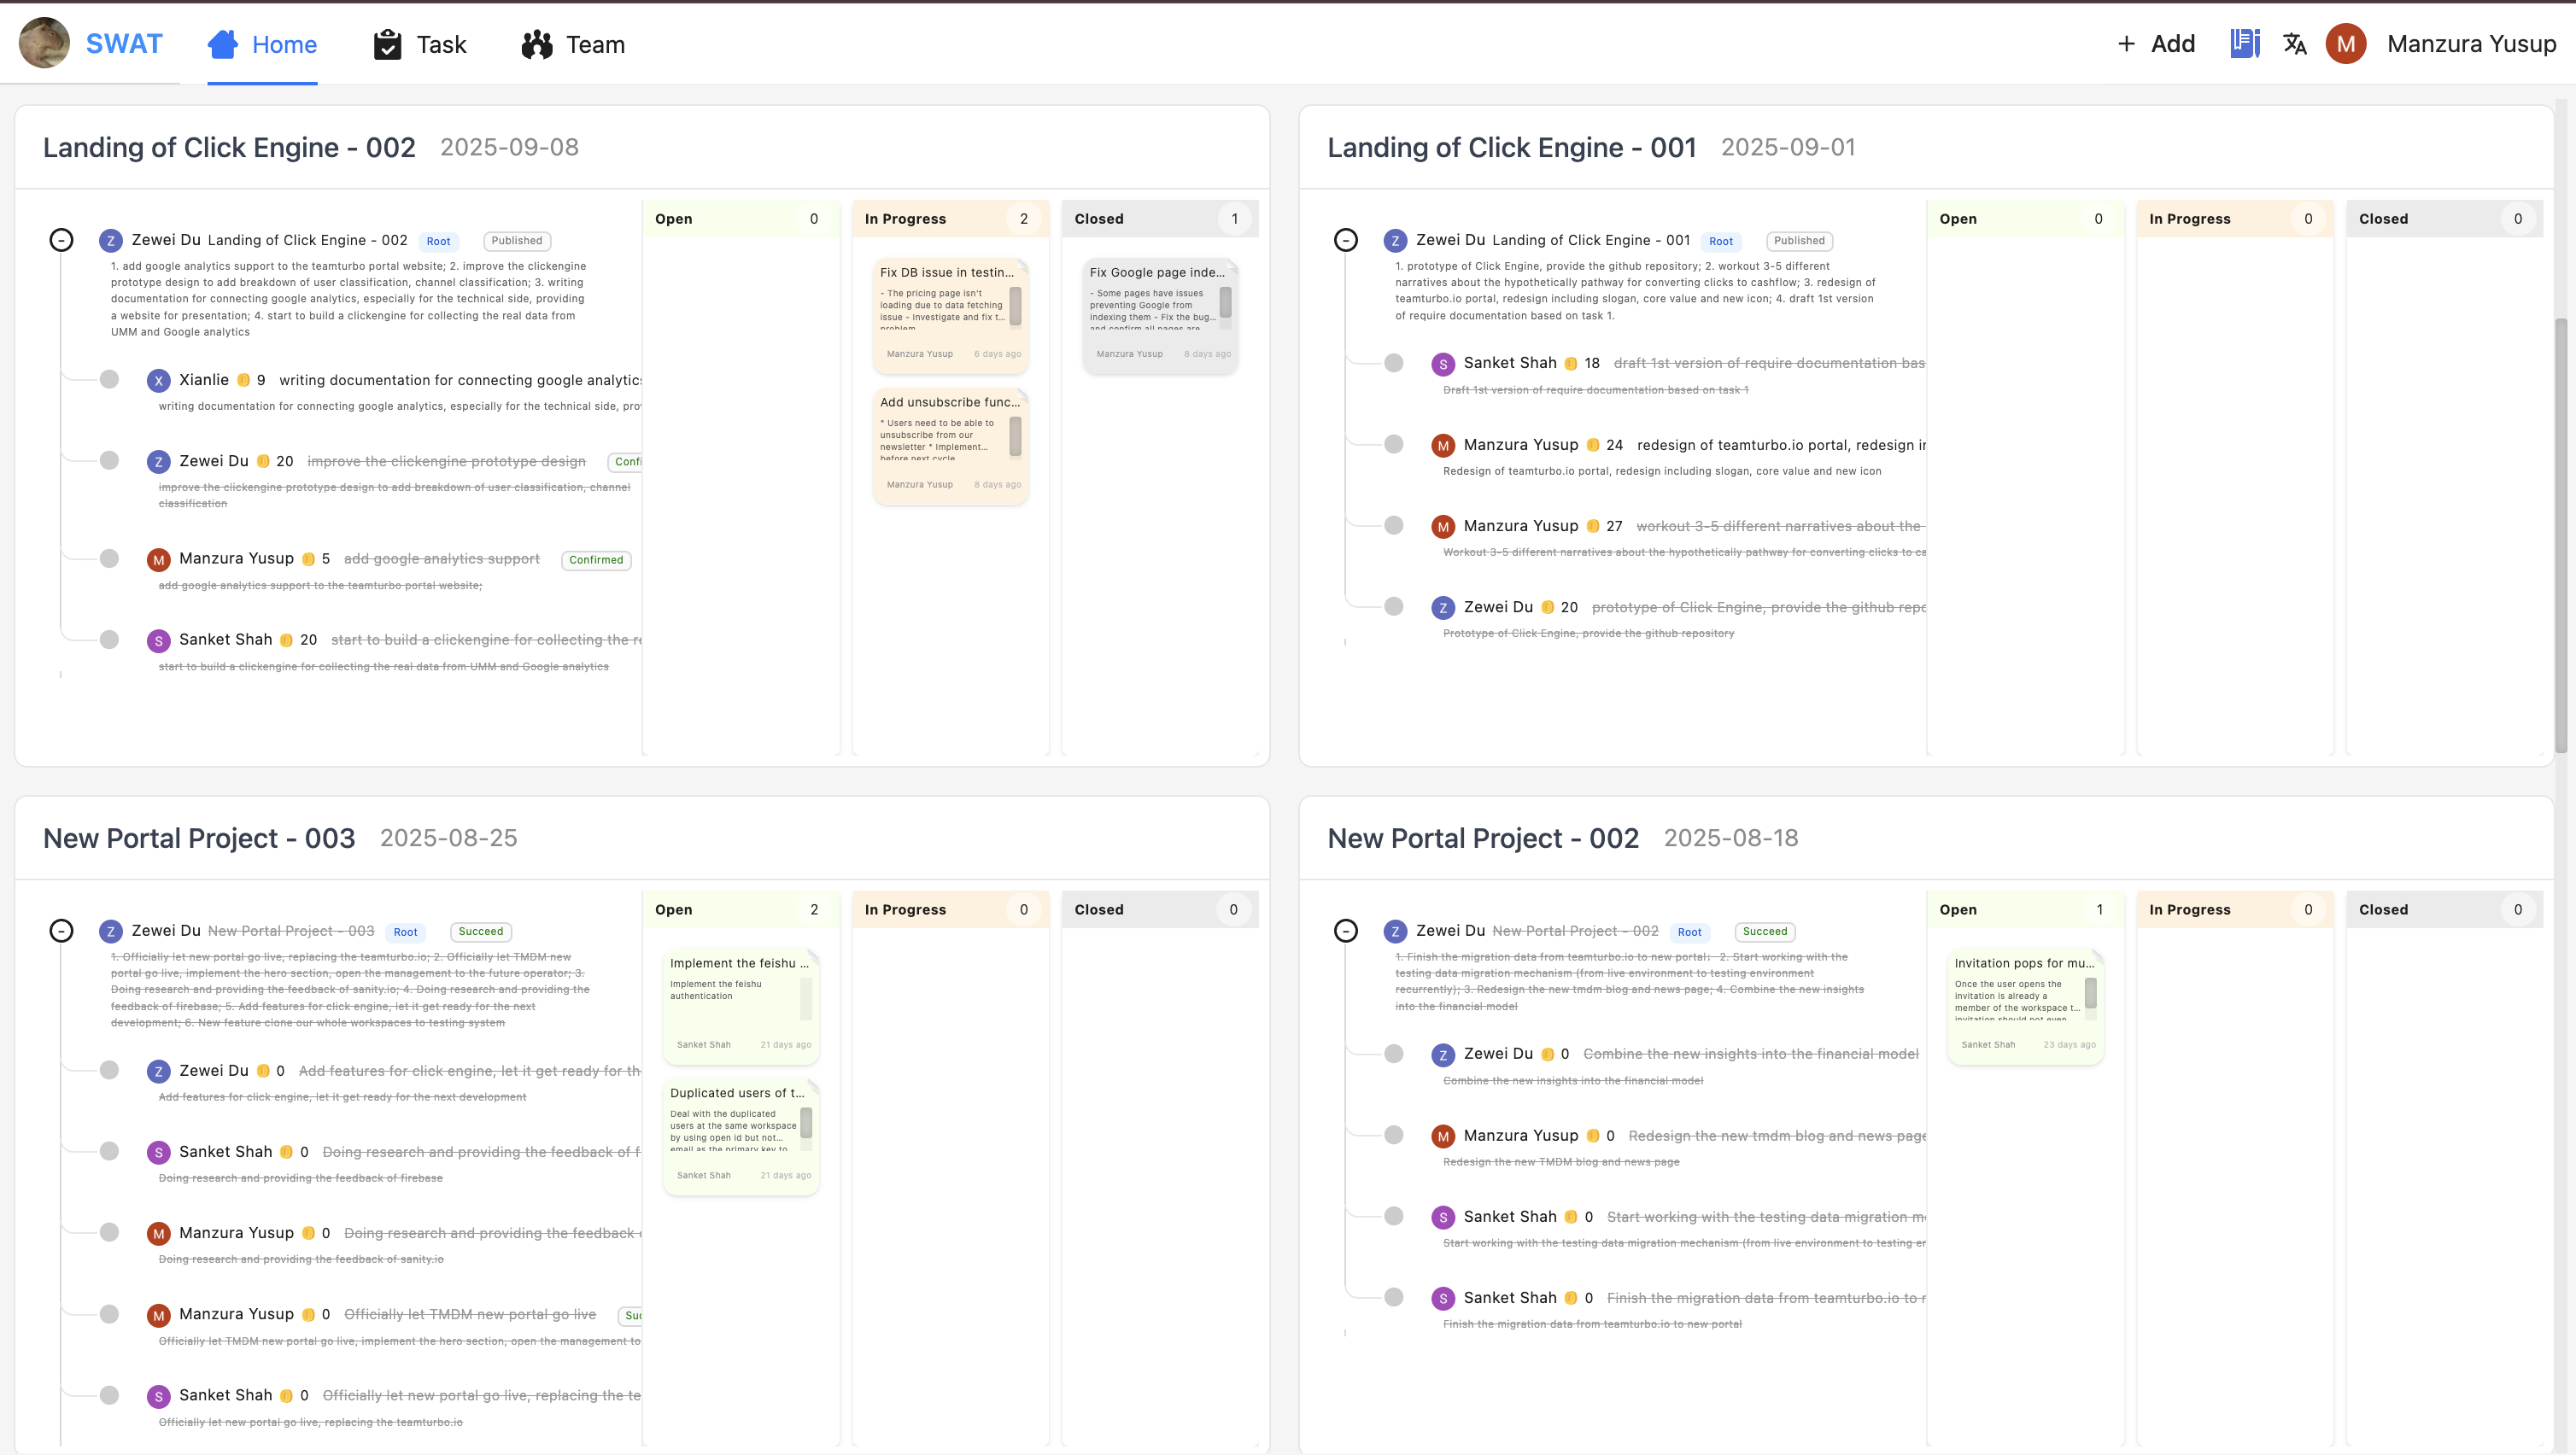Click the Manzura Yusup profile avatar
Viewport: 2576px width, 1455px height.
[2346, 44]
